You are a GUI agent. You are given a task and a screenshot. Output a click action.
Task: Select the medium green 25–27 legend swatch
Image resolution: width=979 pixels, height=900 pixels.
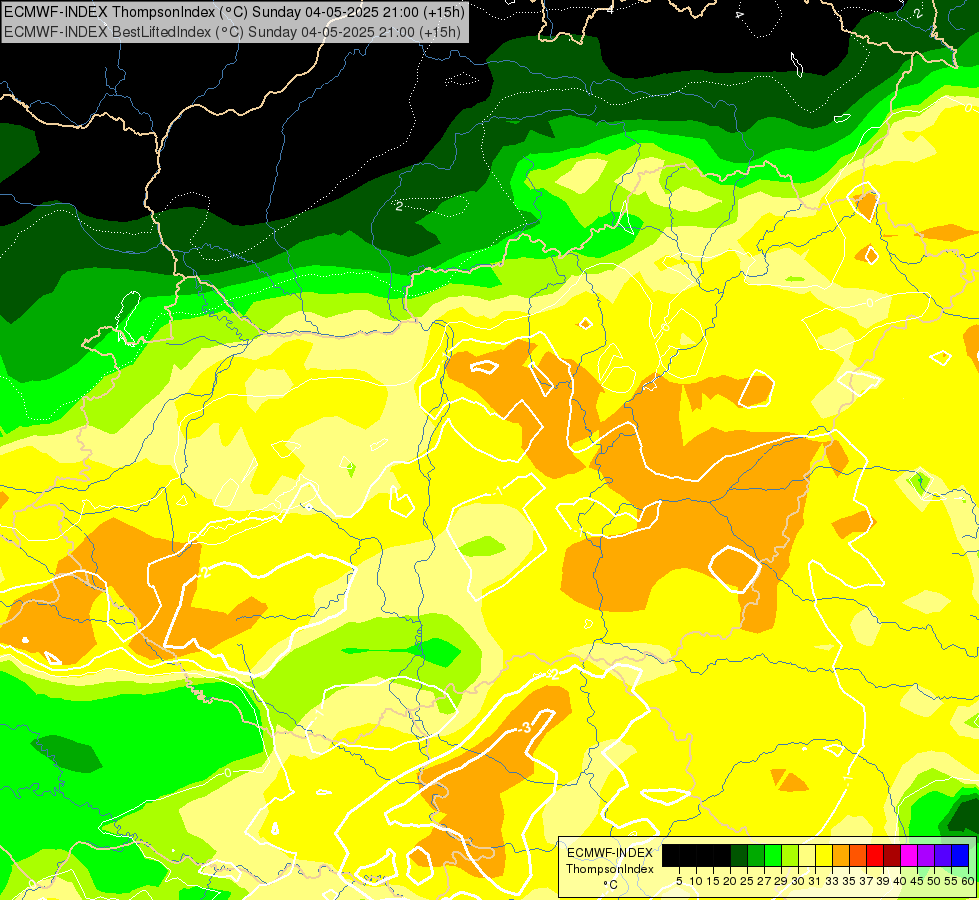click(755, 856)
